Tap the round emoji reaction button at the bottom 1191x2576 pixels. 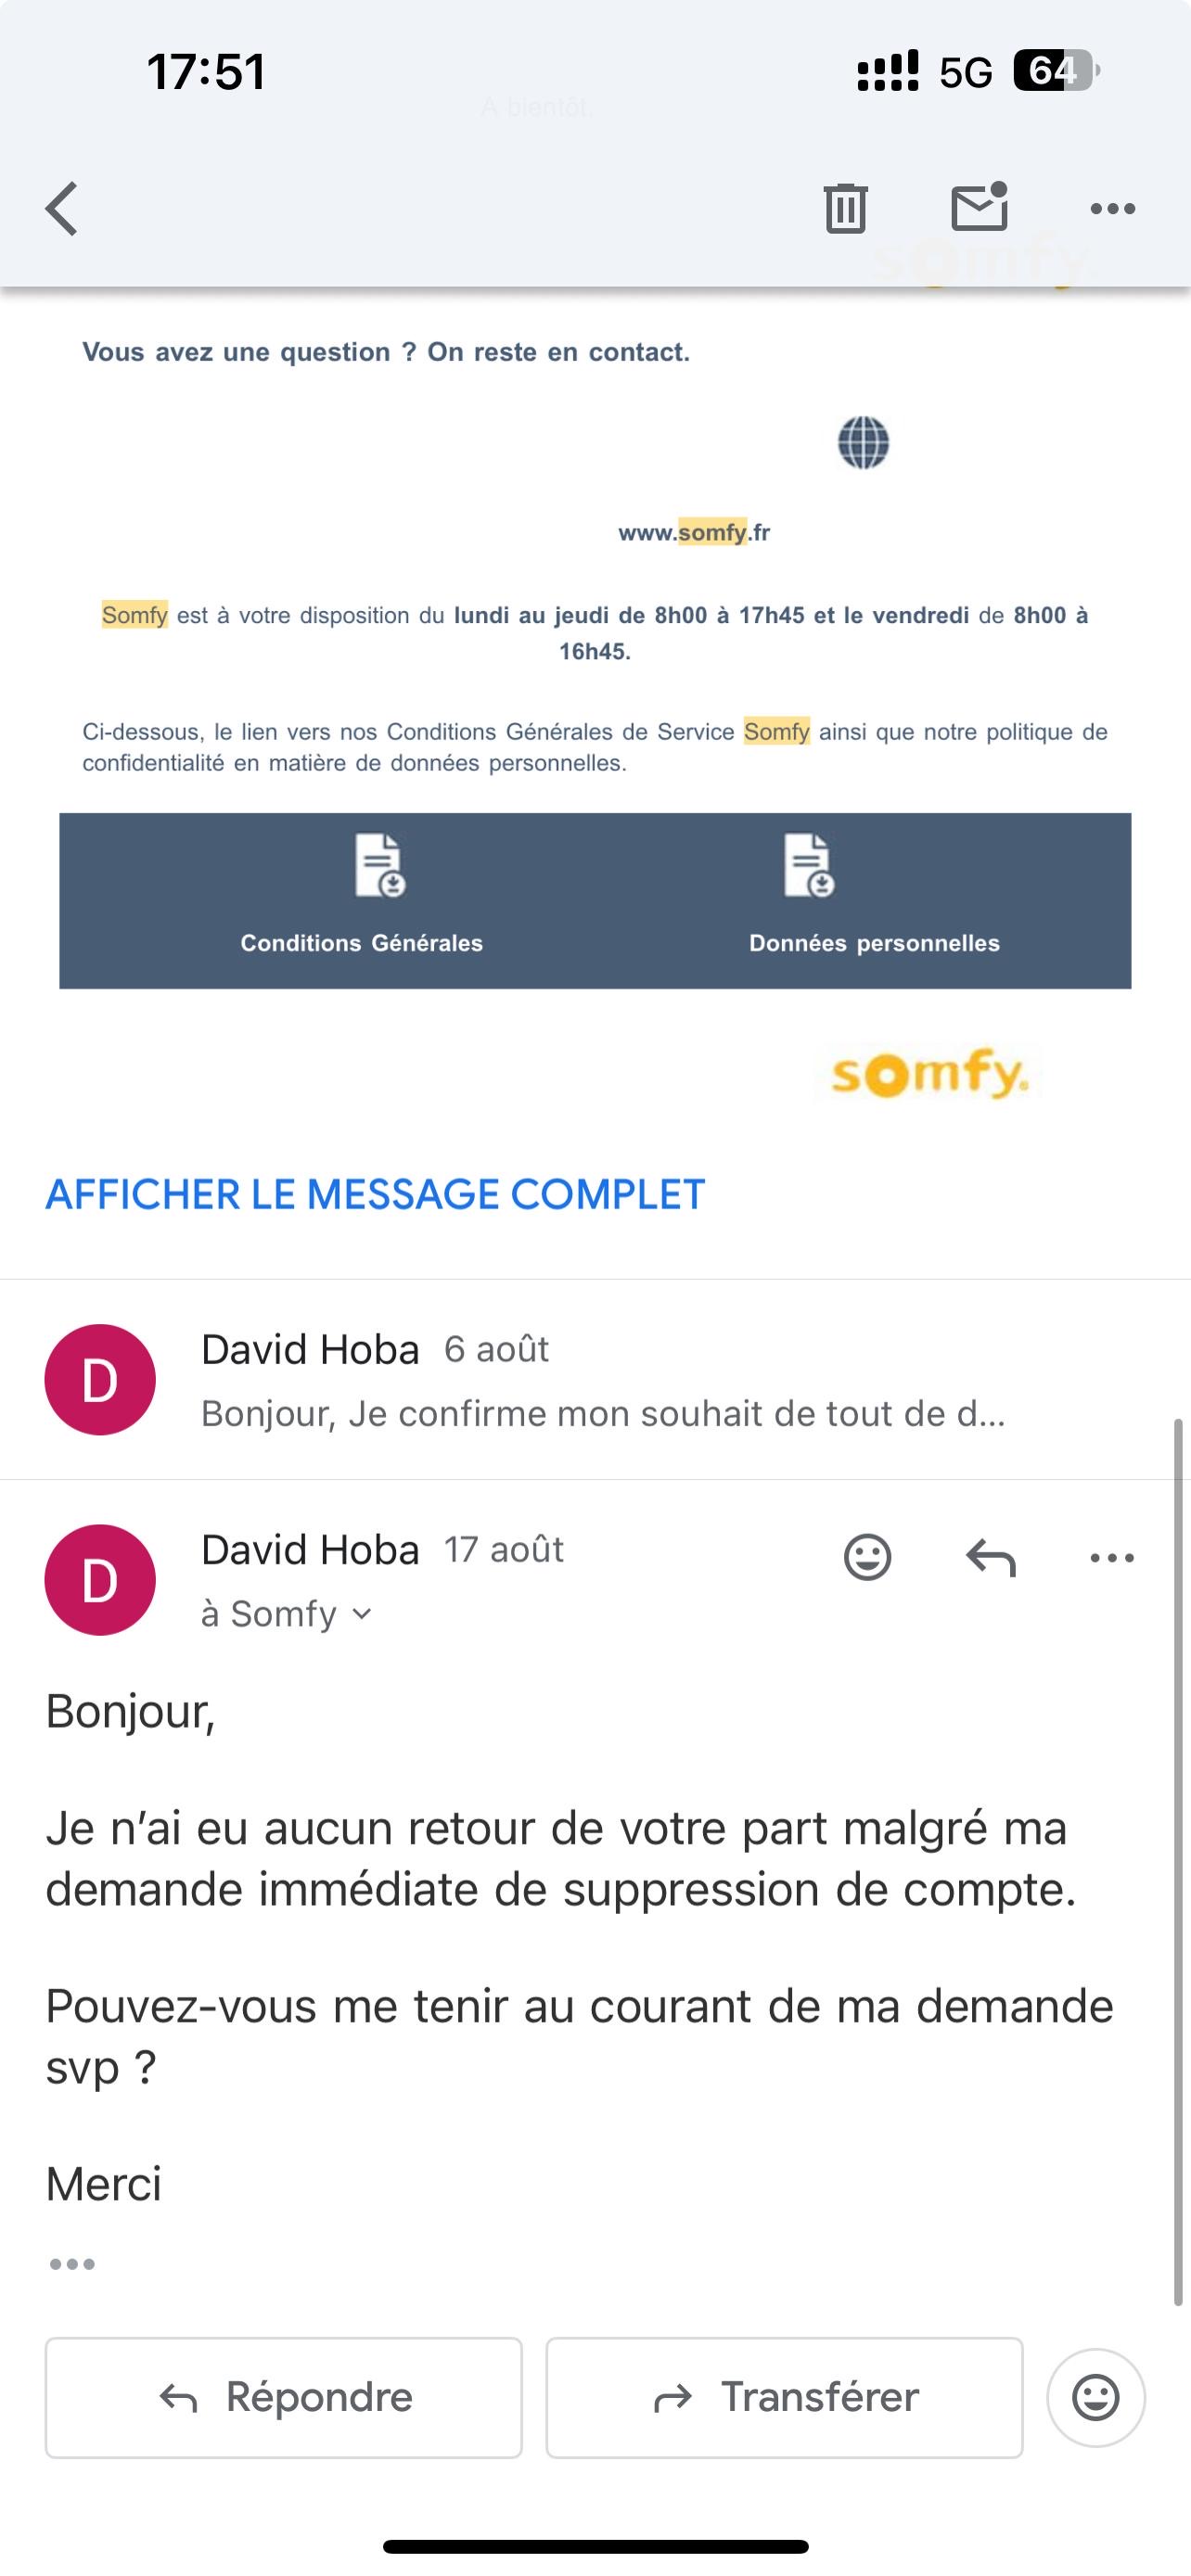pyautogui.click(x=1095, y=2397)
